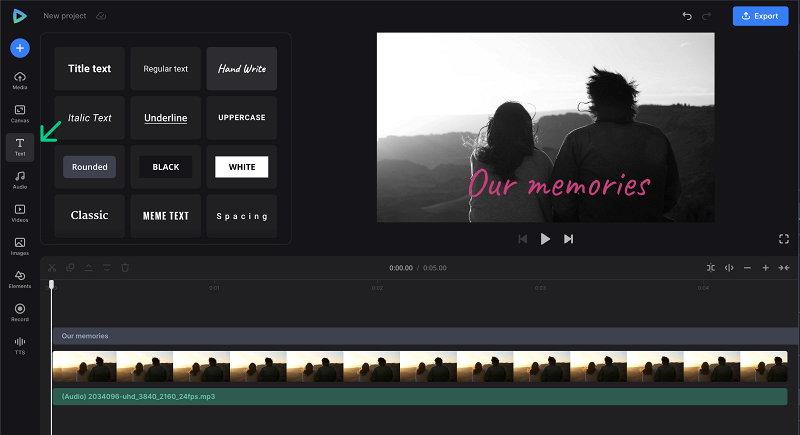Toggle timeline snapping icon
This screenshot has height=435, width=800.
(x=710, y=267)
